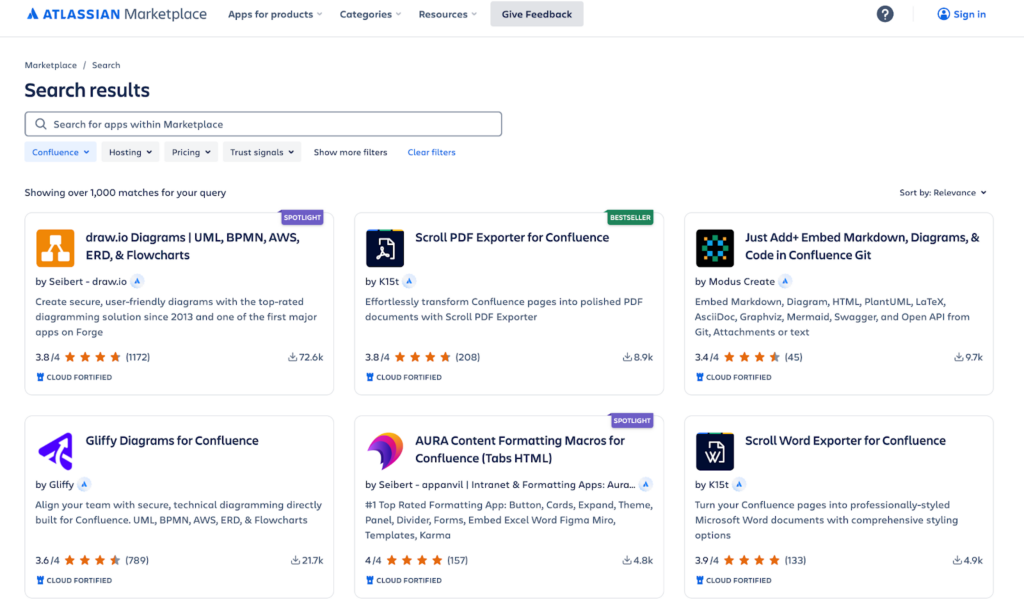Click the Gliffy Diagrams app icon
Image resolution: width=1024 pixels, height=612 pixels.
(55, 451)
